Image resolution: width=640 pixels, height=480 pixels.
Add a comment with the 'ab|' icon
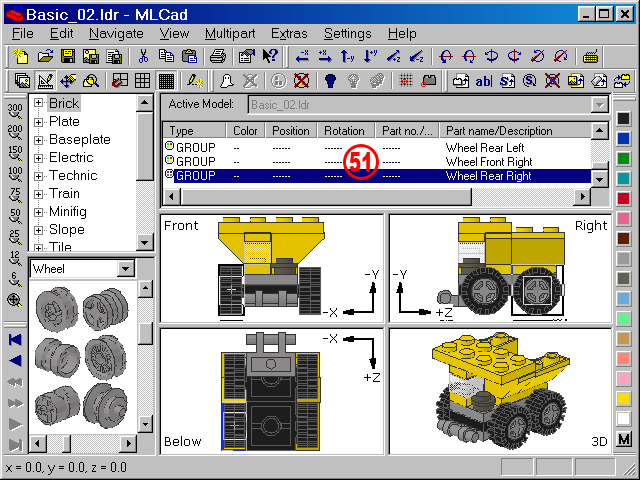484,80
